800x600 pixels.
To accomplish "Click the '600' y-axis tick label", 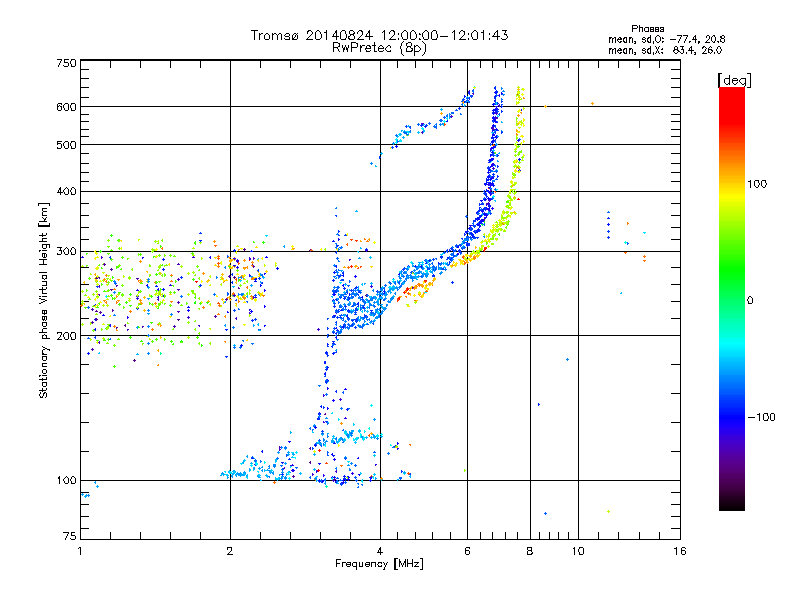I will 66,107.
